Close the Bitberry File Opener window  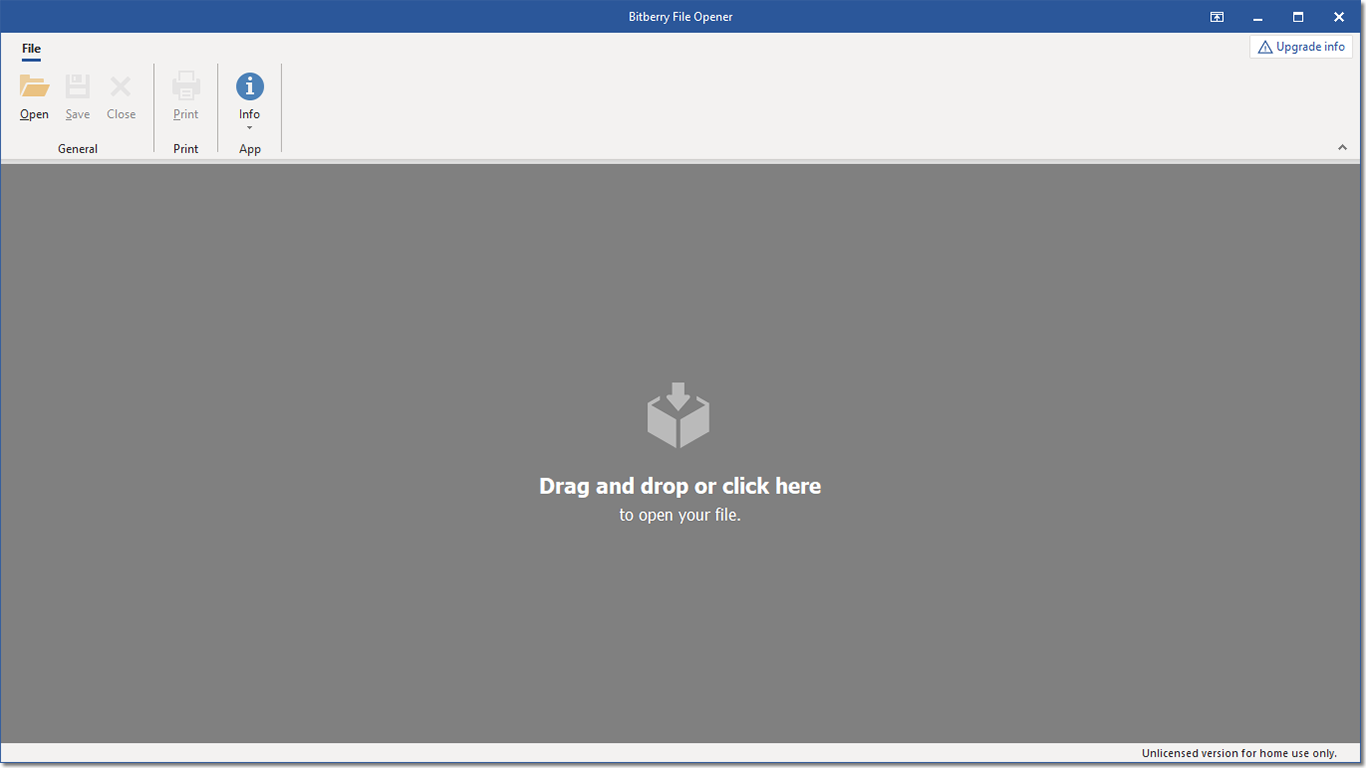click(x=1339, y=17)
